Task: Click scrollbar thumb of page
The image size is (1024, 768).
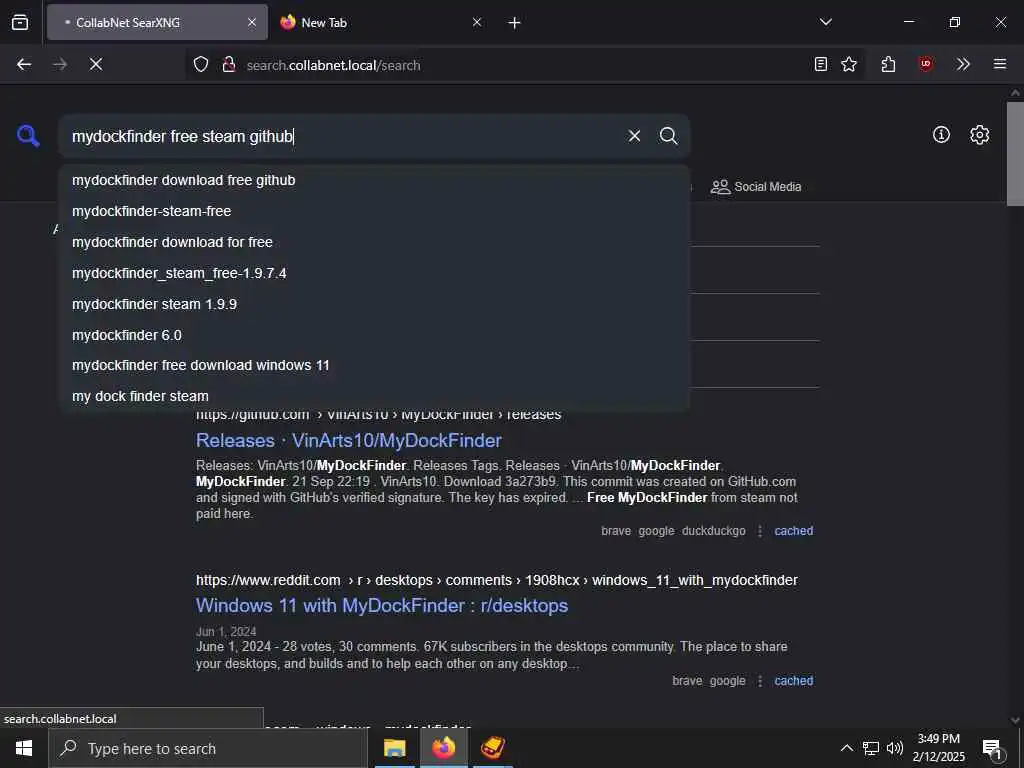Action: click(1015, 153)
